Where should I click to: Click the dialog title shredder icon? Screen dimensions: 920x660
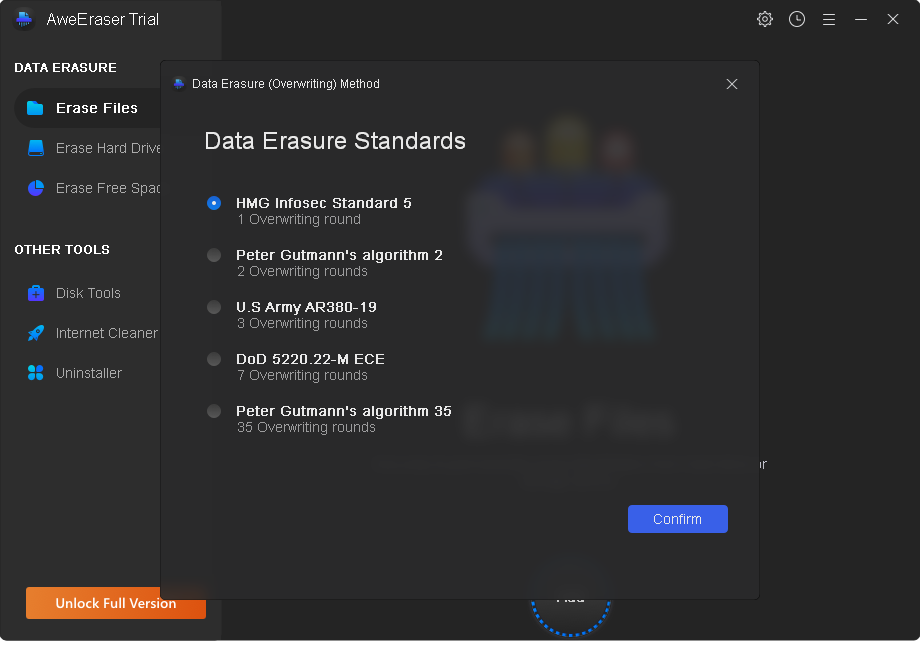point(179,84)
